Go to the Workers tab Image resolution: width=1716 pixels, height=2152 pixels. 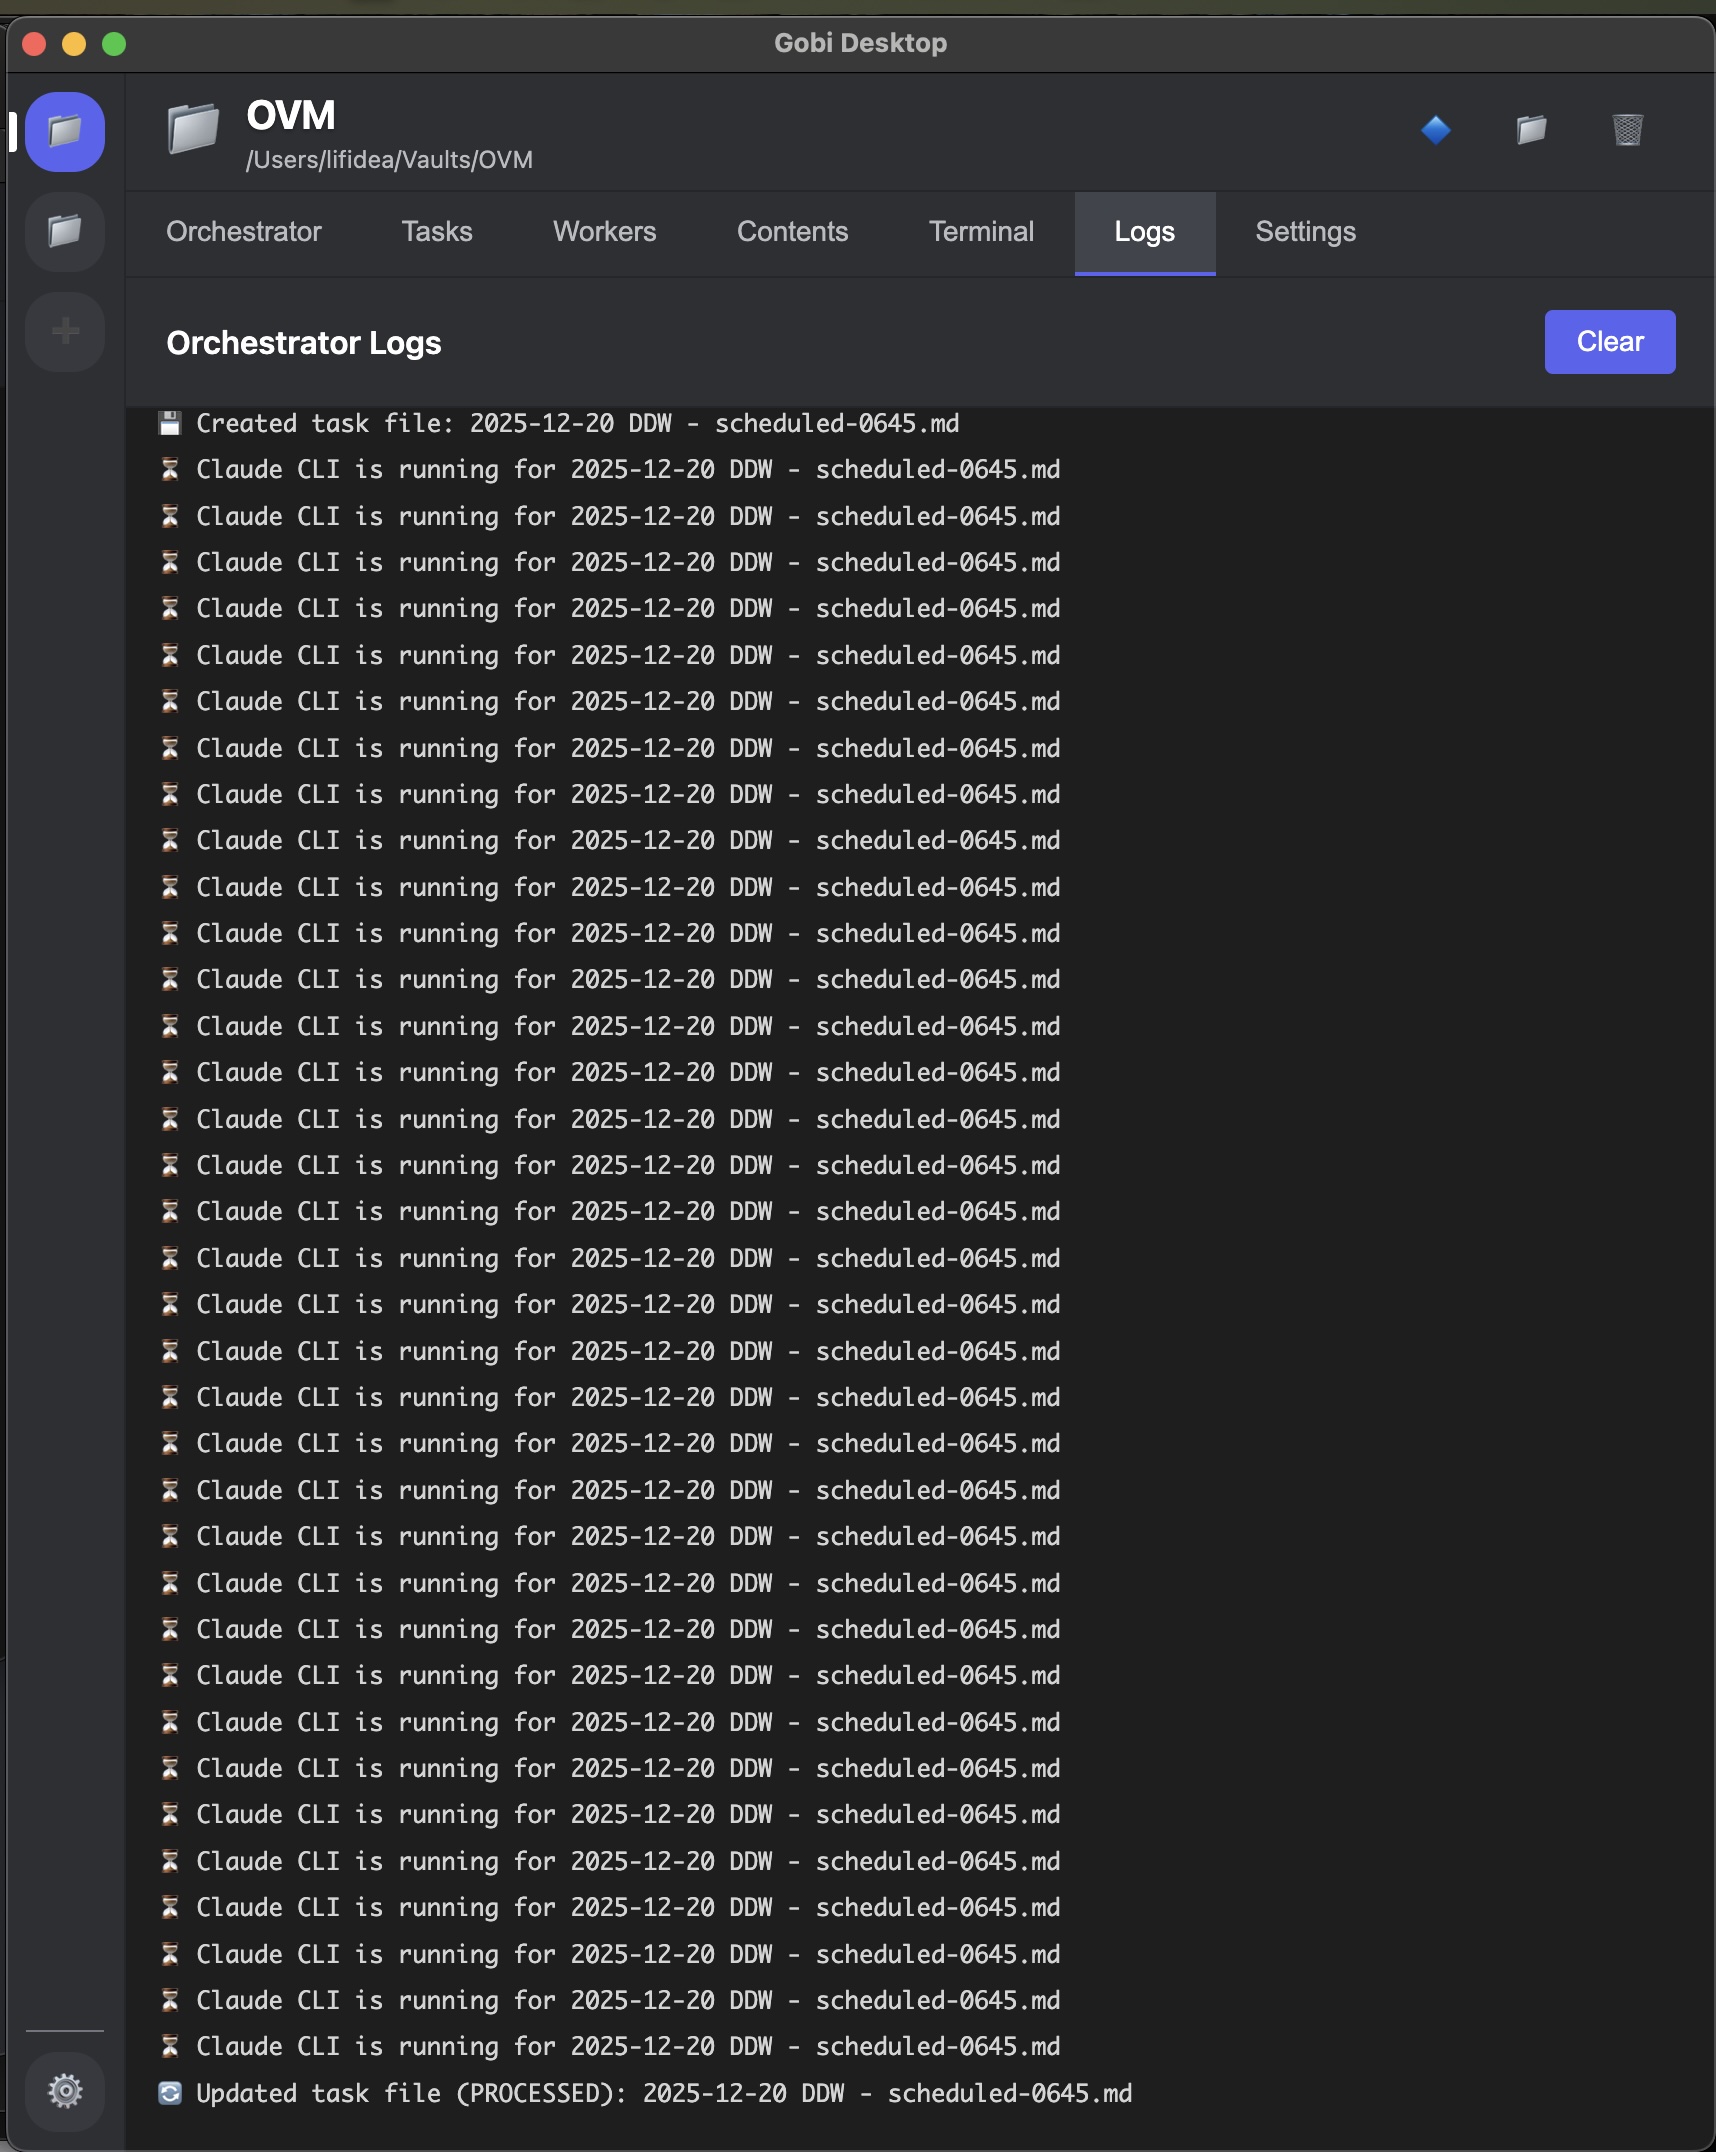point(604,232)
